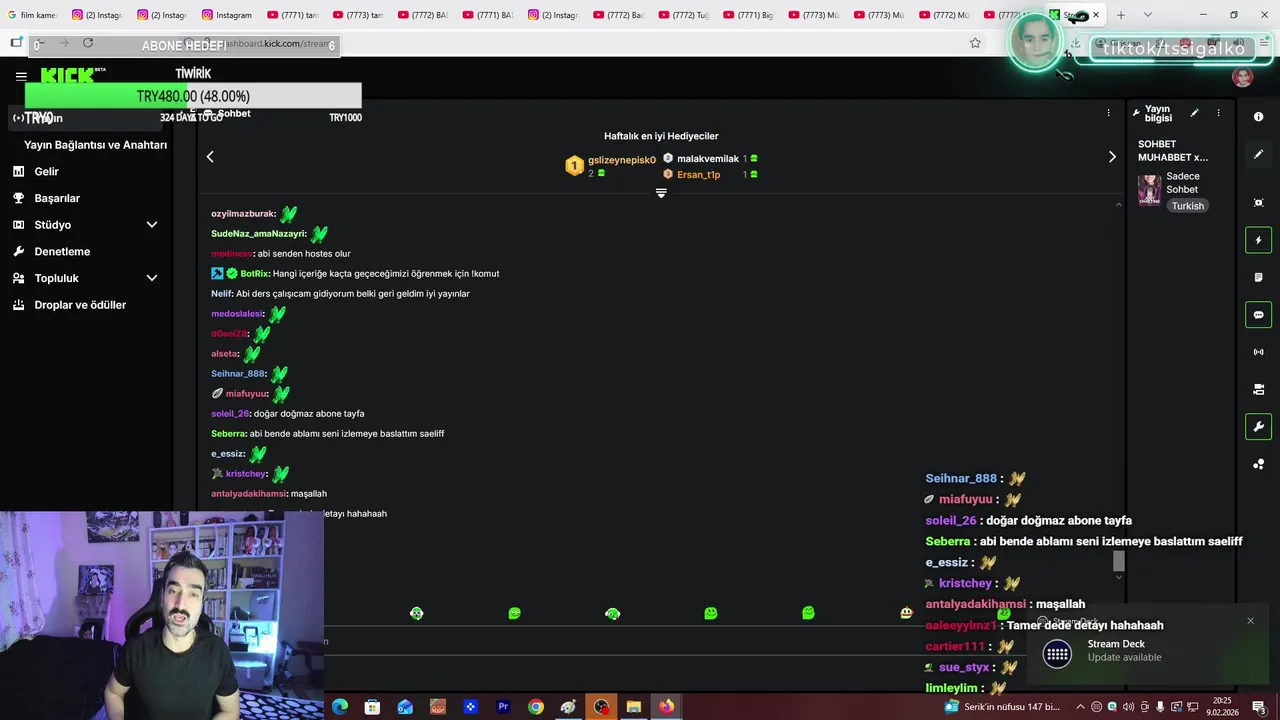Screen dimensions: 1280x720
Task: Open Google Chrome from the taskbar
Action: pos(536,707)
